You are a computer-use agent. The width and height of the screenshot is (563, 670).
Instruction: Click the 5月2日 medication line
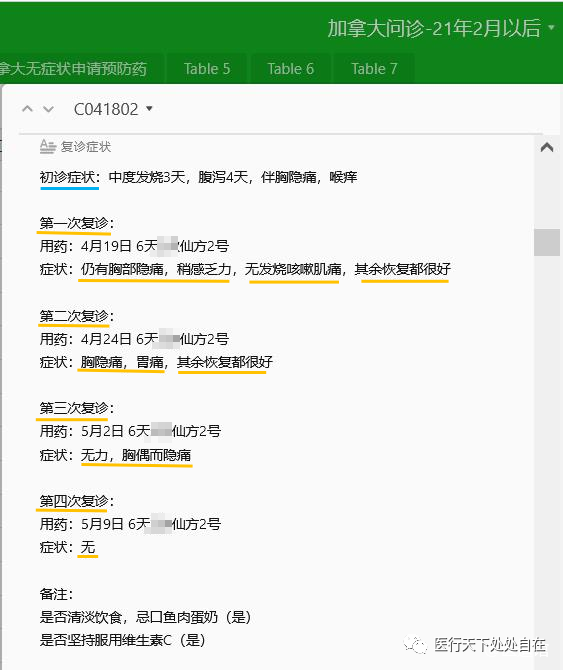tap(130, 431)
